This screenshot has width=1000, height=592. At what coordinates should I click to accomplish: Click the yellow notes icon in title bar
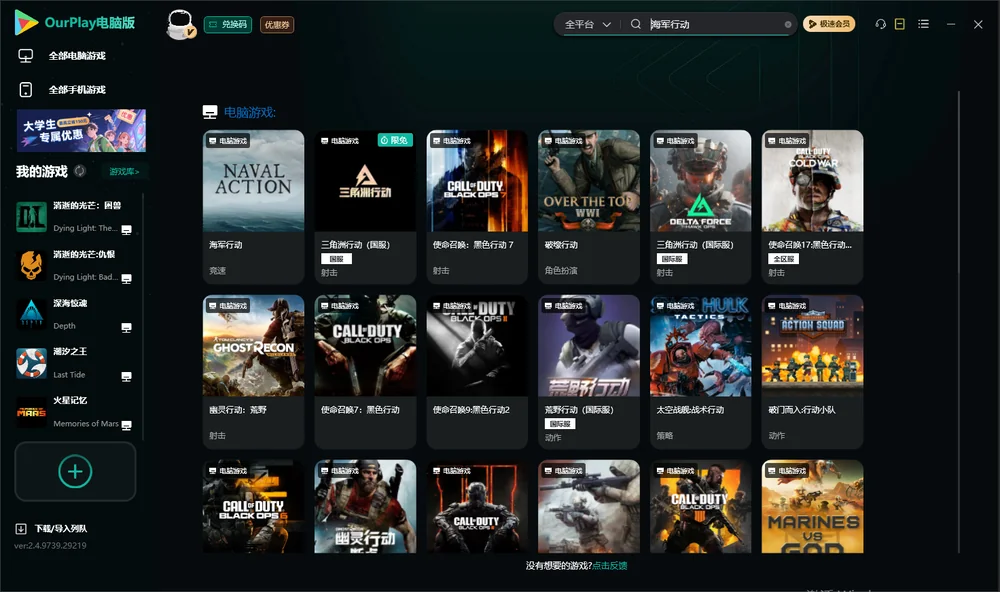click(899, 24)
